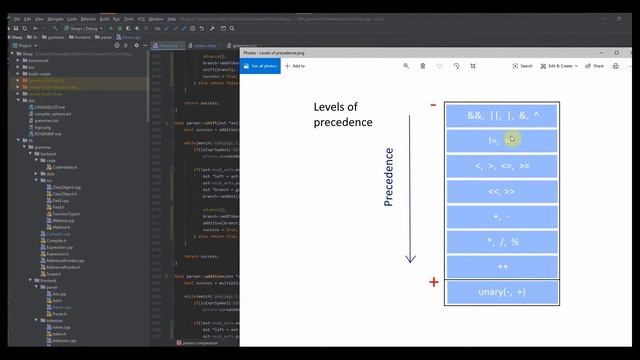The width and height of the screenshot is (640, 360).
Task: Select Method.h in project tree
Action: point(58,227)
